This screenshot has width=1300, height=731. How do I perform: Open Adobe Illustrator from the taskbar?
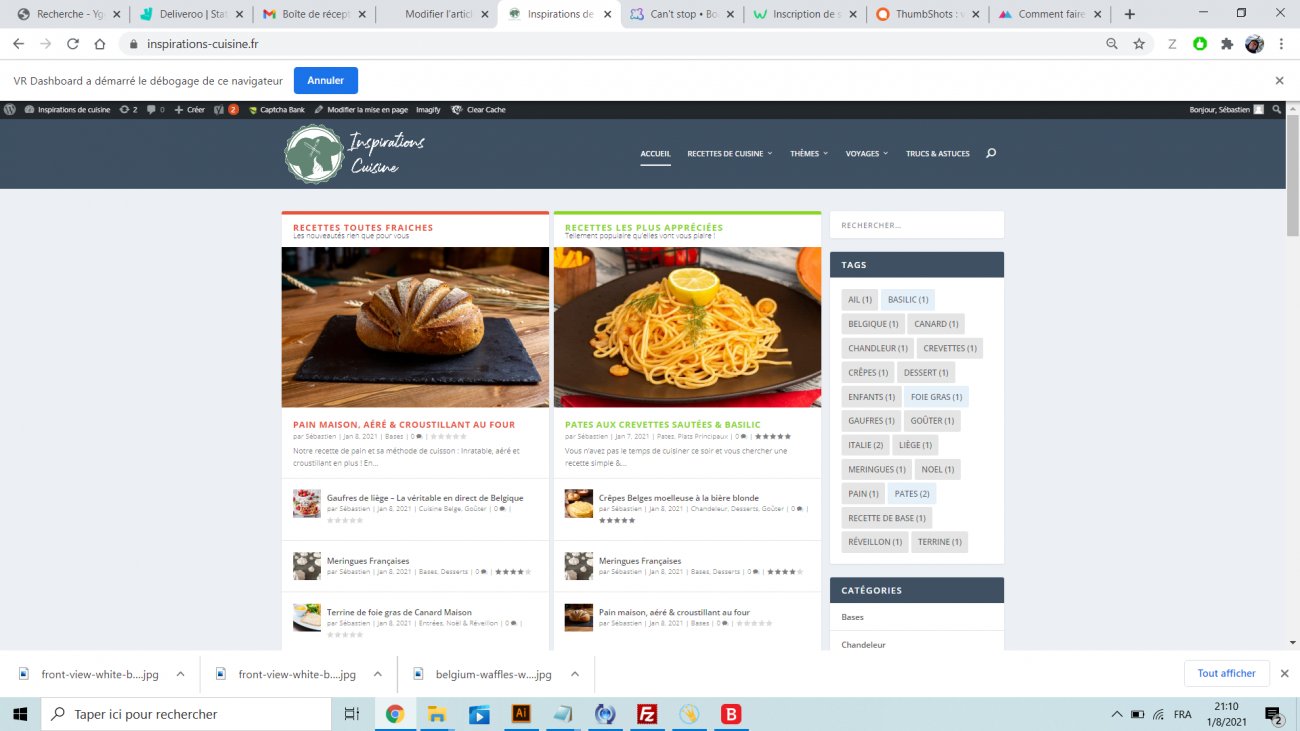pyautogui.click(x=520, y=714)
